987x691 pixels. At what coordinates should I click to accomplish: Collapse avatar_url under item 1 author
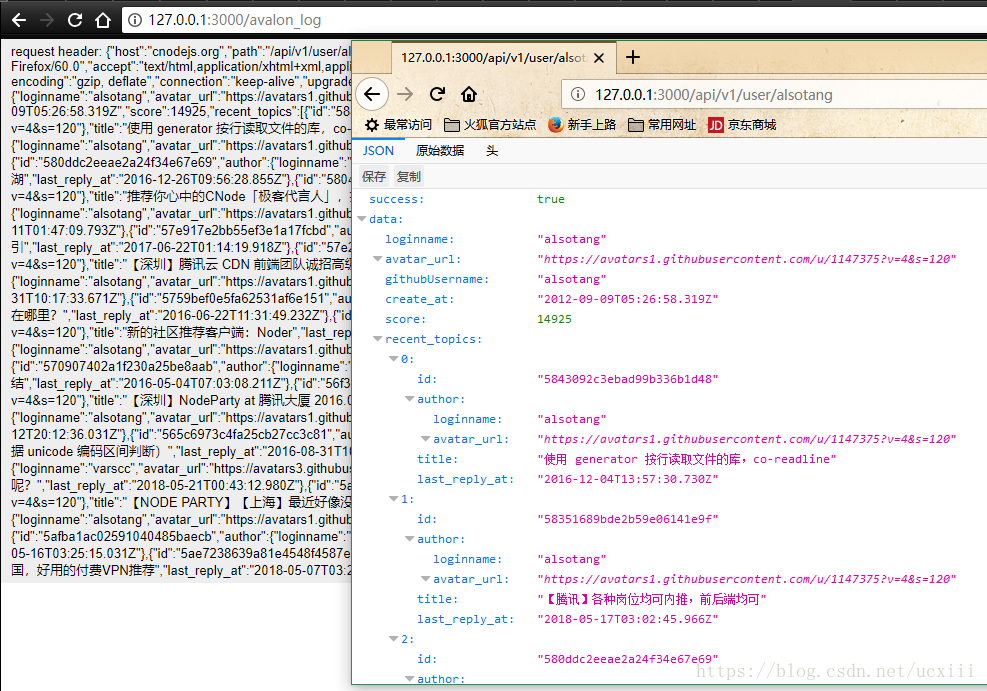click(426, 579)
